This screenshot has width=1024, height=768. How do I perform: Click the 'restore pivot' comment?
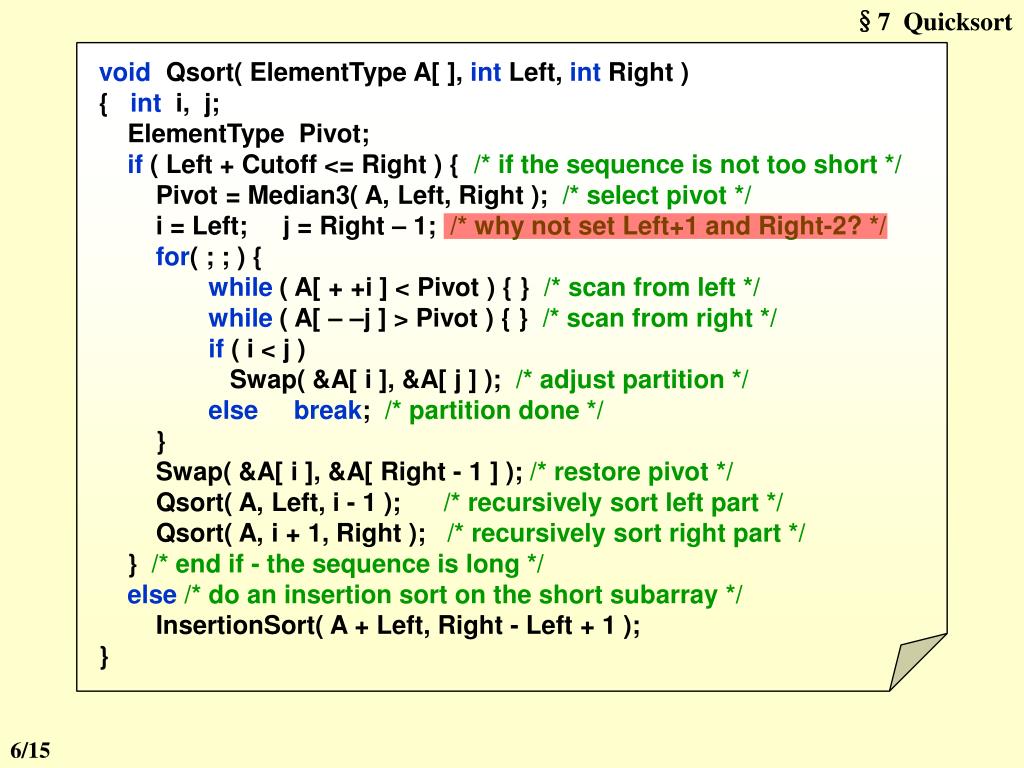(x=632, y=472)
